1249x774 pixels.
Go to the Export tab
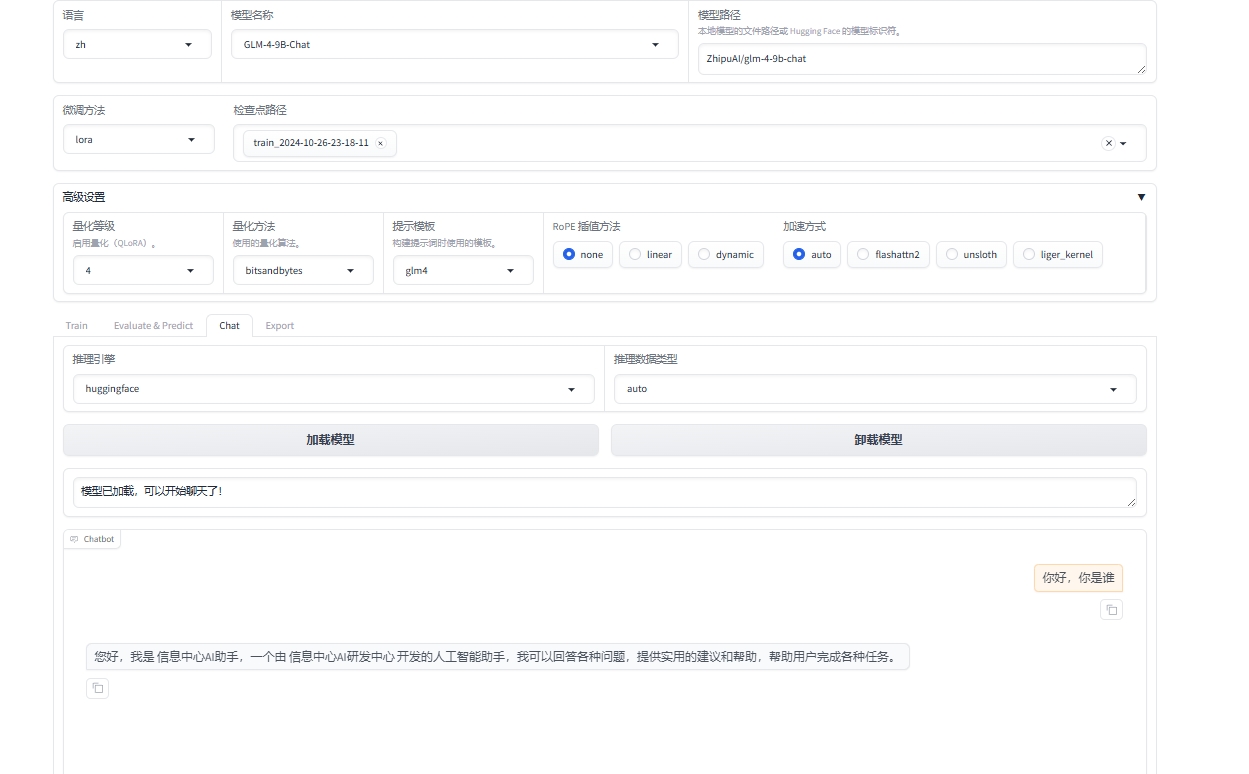tap(279, 326)
